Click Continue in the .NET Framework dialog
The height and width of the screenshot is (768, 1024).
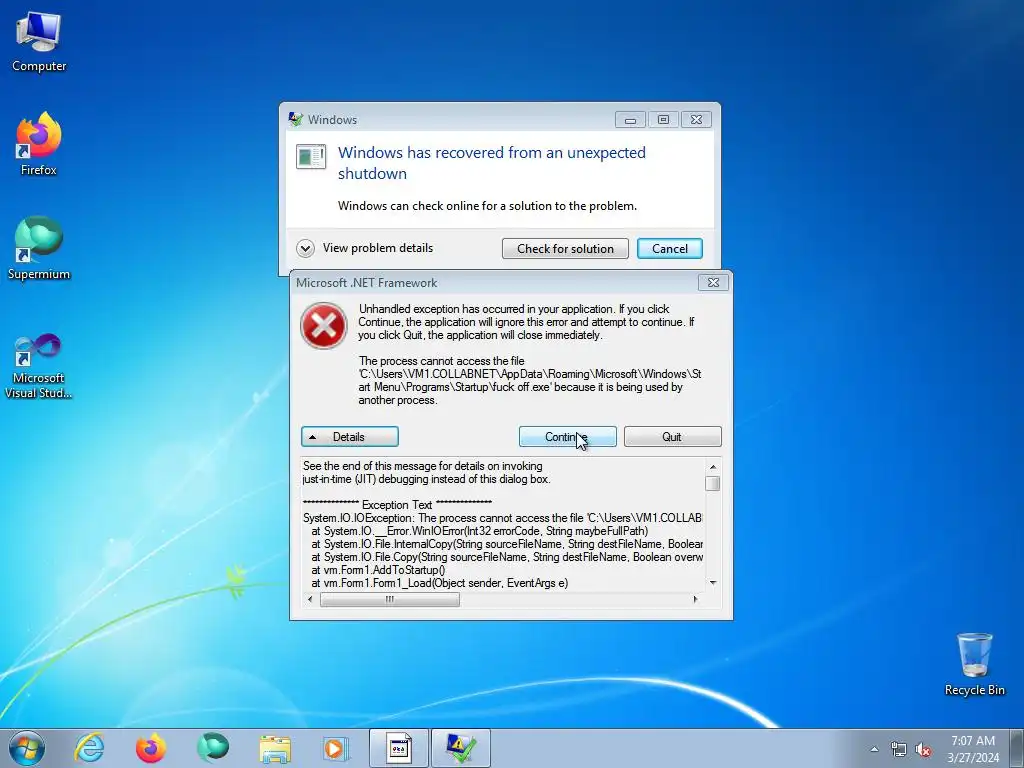click(568, 437)
